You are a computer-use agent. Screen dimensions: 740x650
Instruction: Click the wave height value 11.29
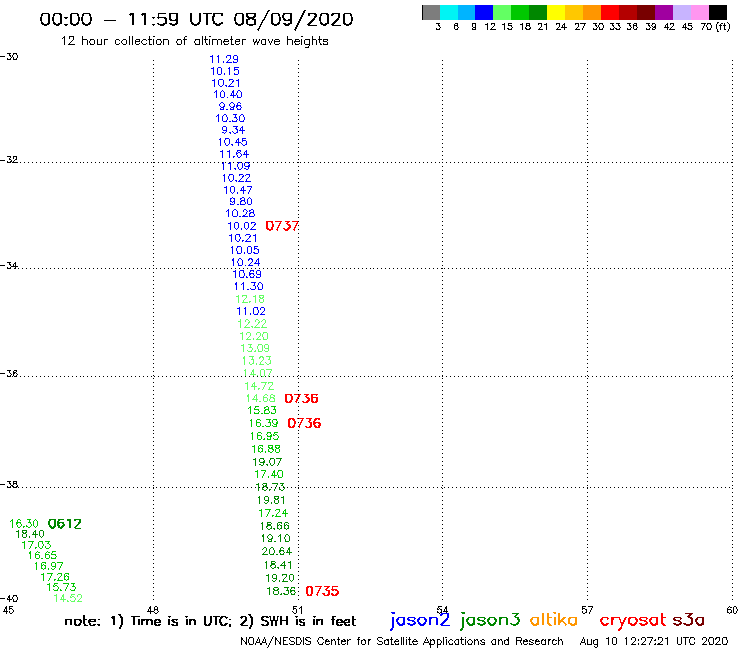tap(224, 59)
